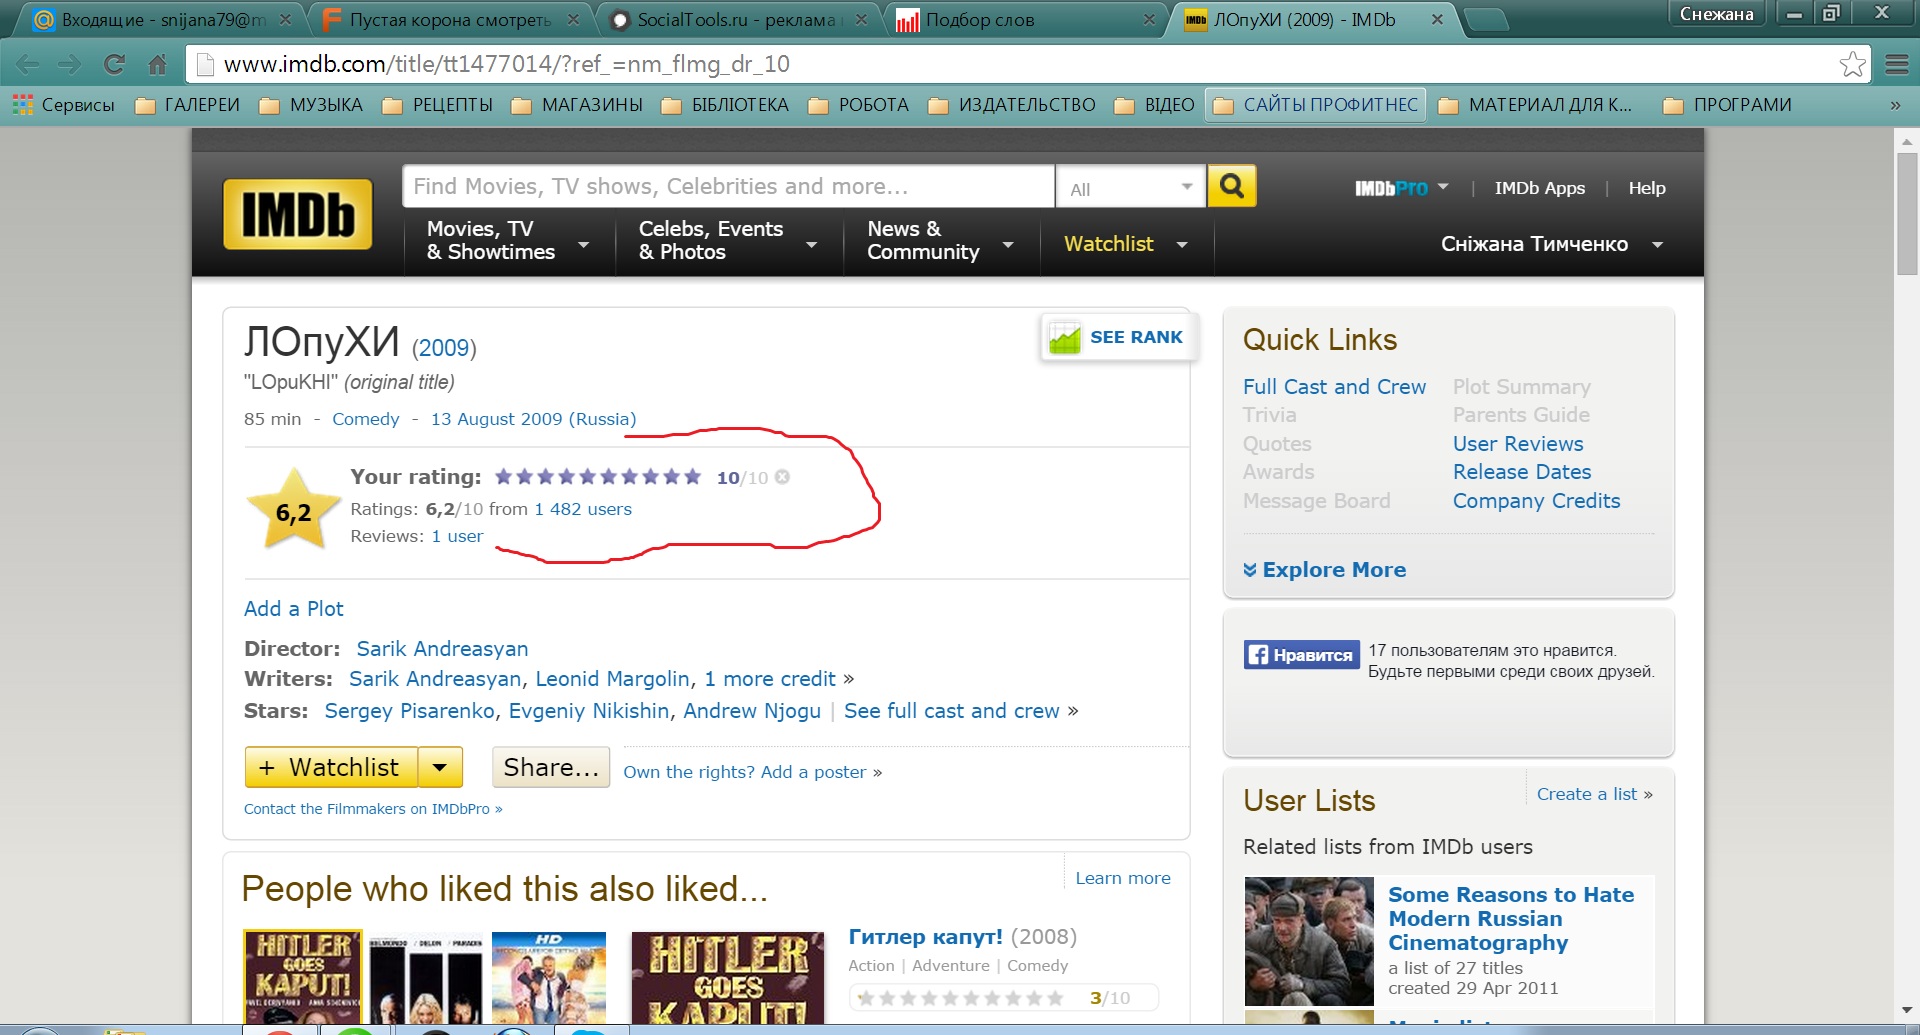1920x1035 pixels.
Task: Expand Movies, TV & Showtimes menu
Action: 509,241
